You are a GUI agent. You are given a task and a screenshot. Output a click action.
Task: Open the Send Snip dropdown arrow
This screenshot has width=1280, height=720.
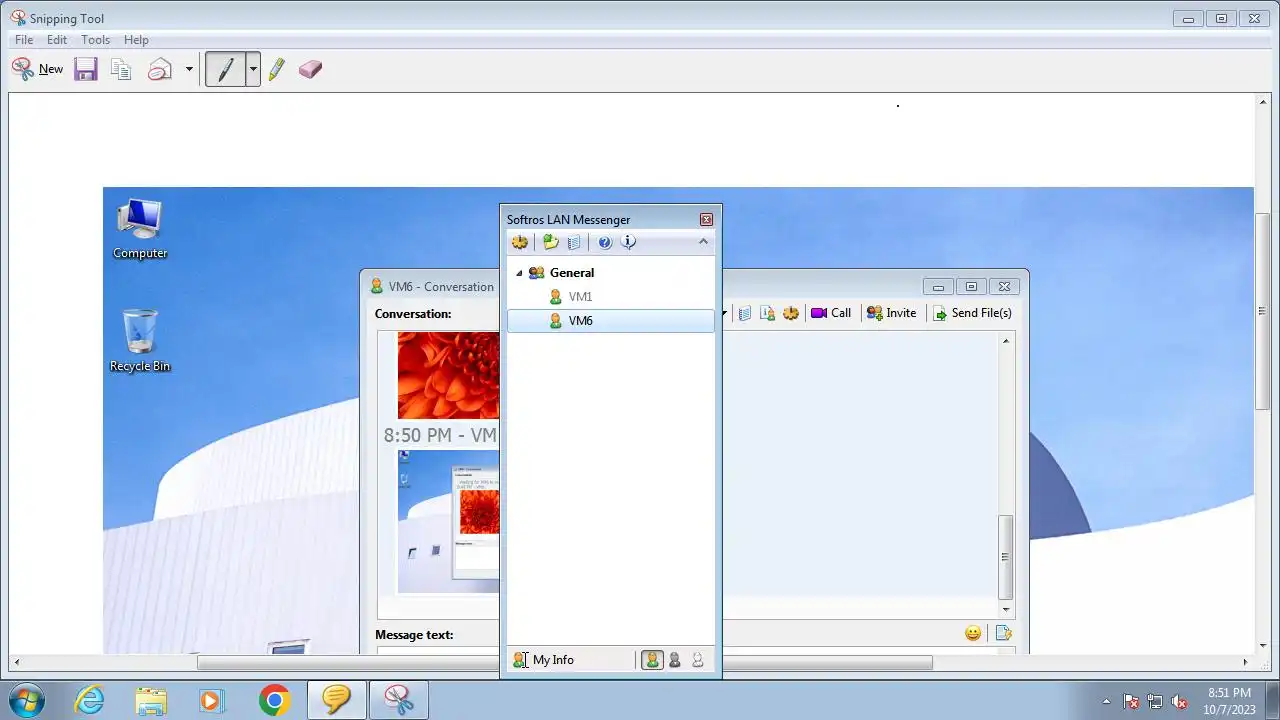pos(189,69)
